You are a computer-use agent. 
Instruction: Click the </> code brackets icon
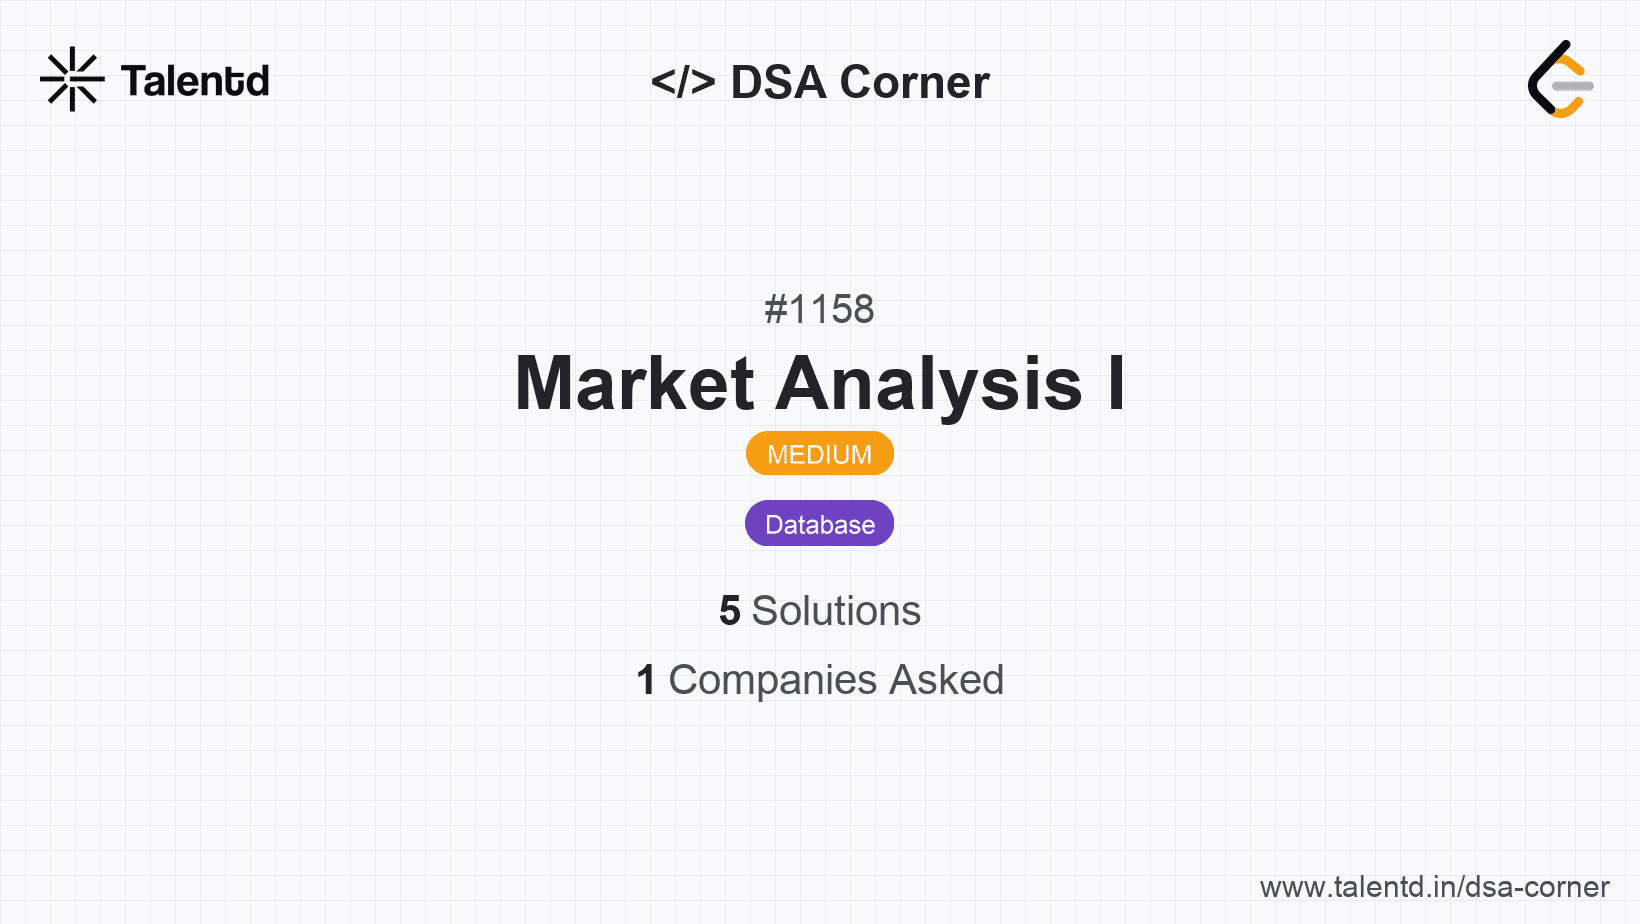[683, 82]
